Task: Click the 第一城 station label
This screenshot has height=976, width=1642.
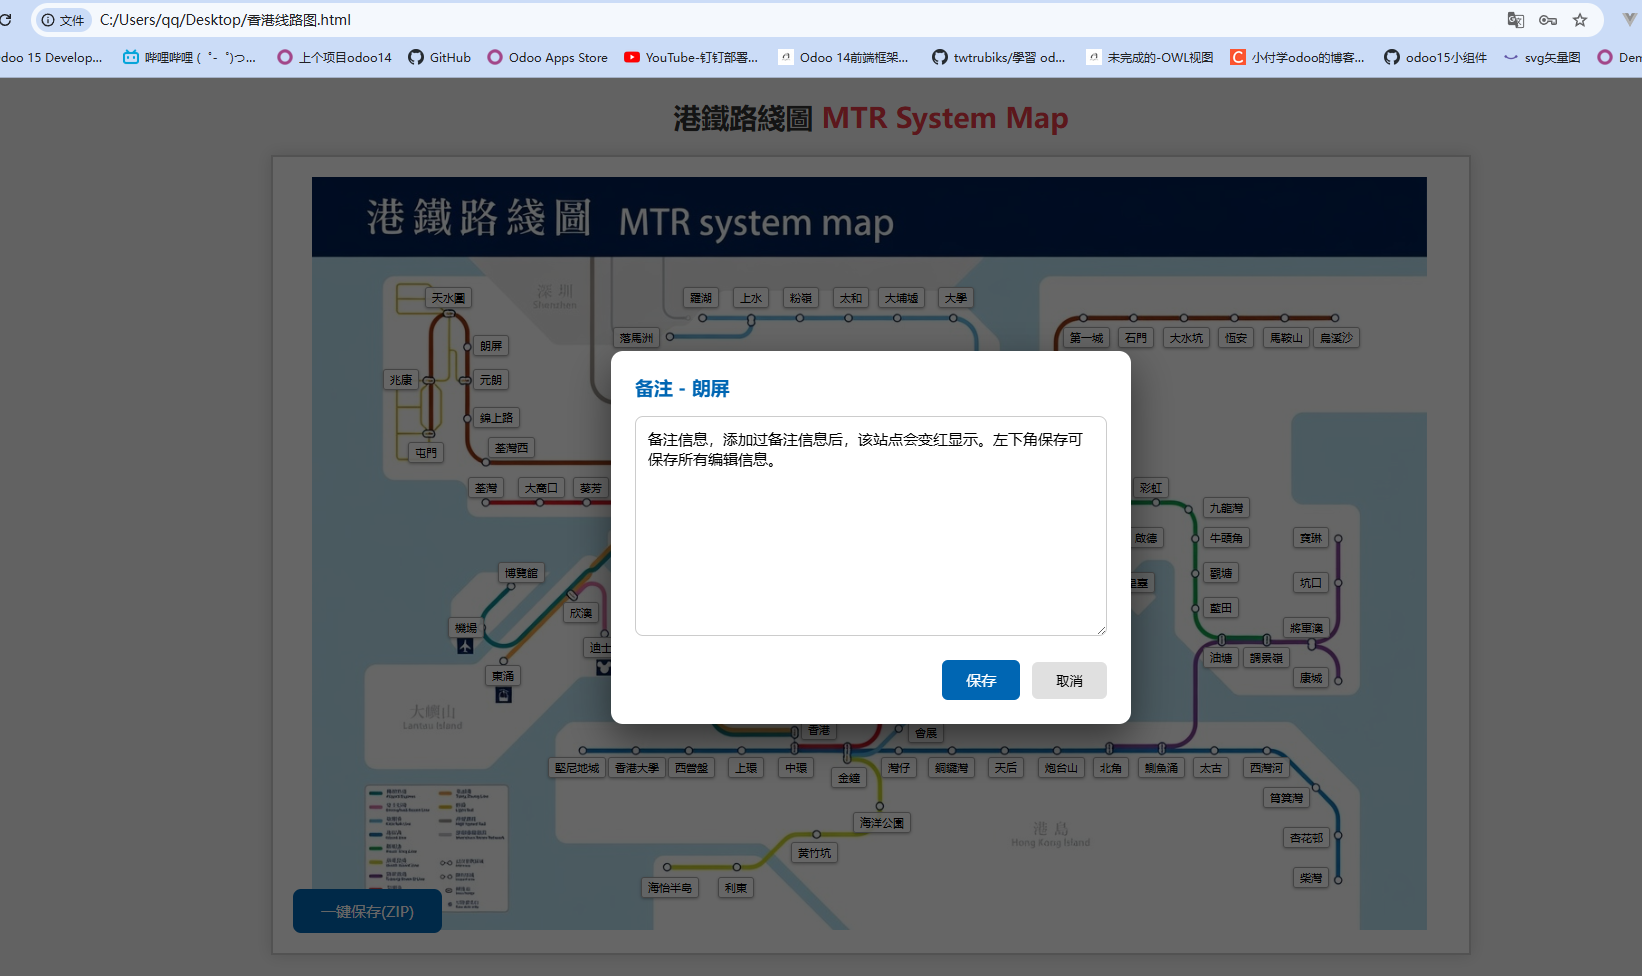Action: click(x=1086, y=338)
